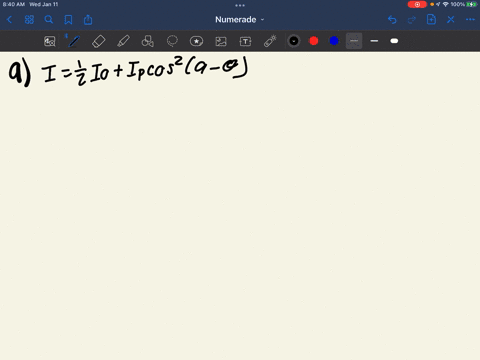Select the medium stroke thickness
Screen dimensions: 480x360
pyautogui.click(x=374, y=41)
